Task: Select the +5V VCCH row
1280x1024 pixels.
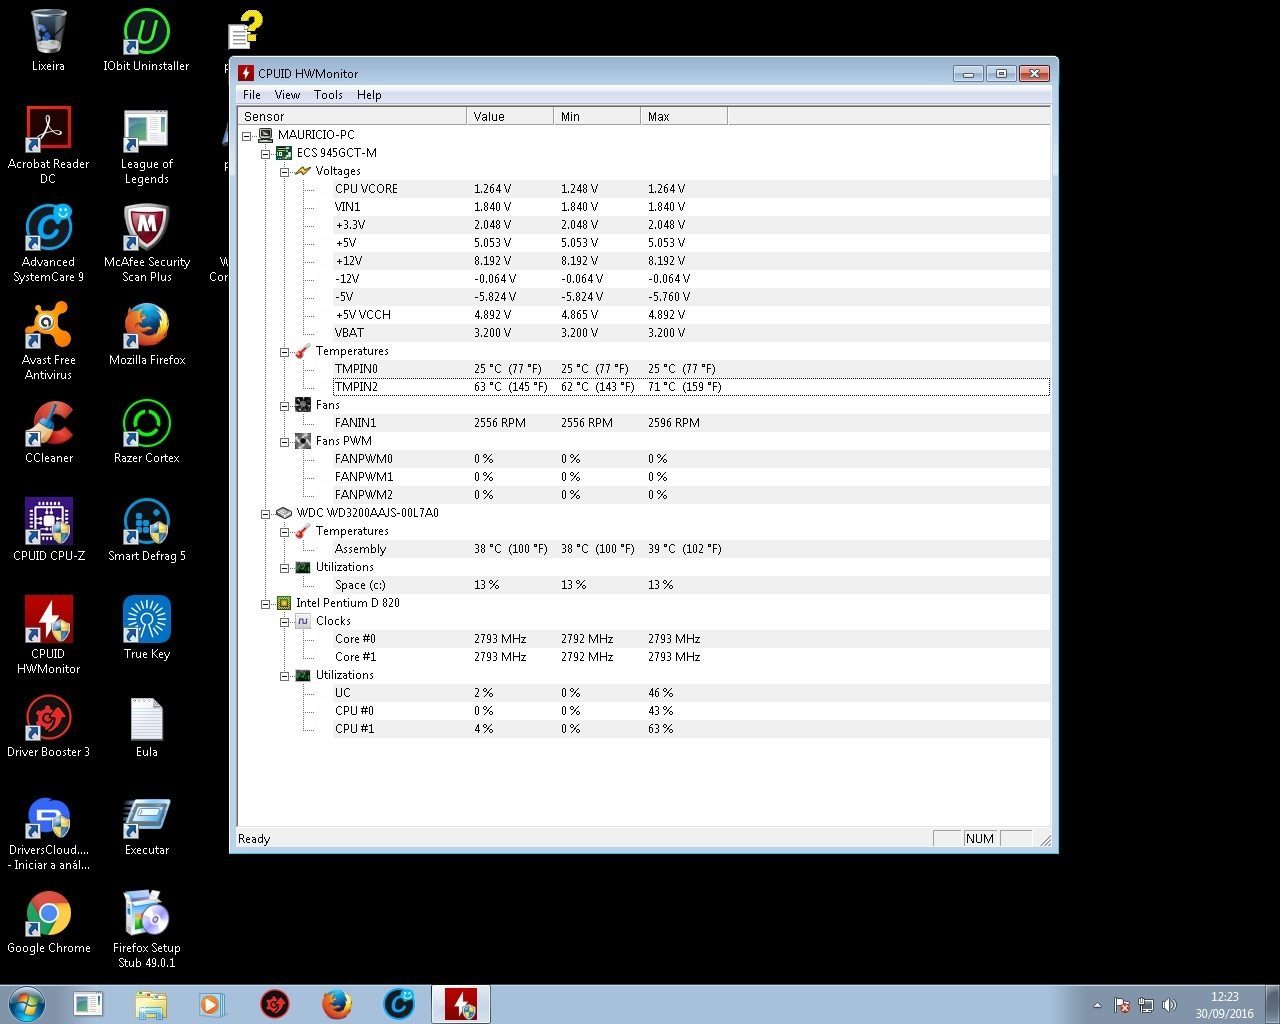Action: (x=691, y=315)
